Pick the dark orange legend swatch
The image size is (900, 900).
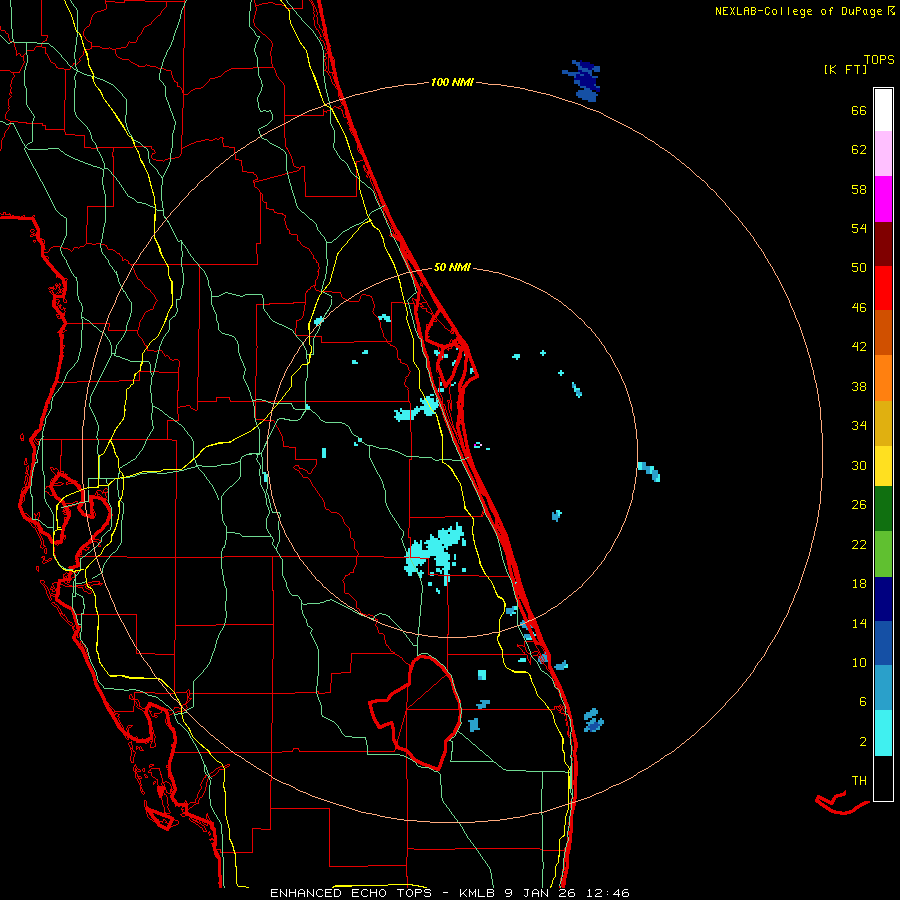883,332
